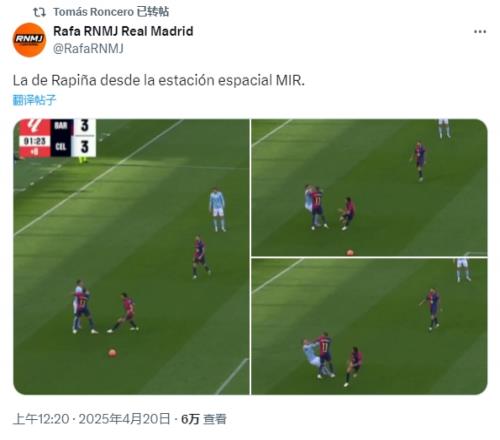Screen dimensions: 500x440
Task: Click the retweet icon above the post
Action: tap(39, 12)
